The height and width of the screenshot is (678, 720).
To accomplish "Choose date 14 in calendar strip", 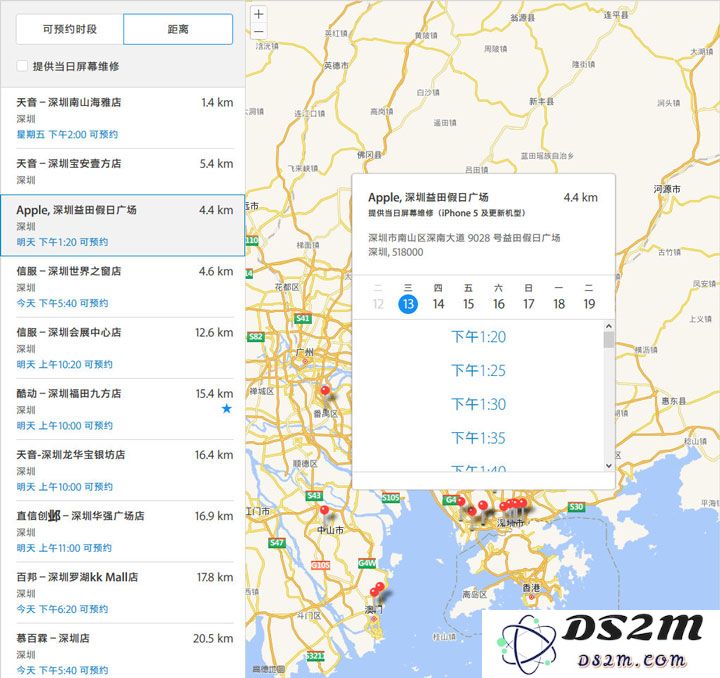I will click(x=438, y=304).
